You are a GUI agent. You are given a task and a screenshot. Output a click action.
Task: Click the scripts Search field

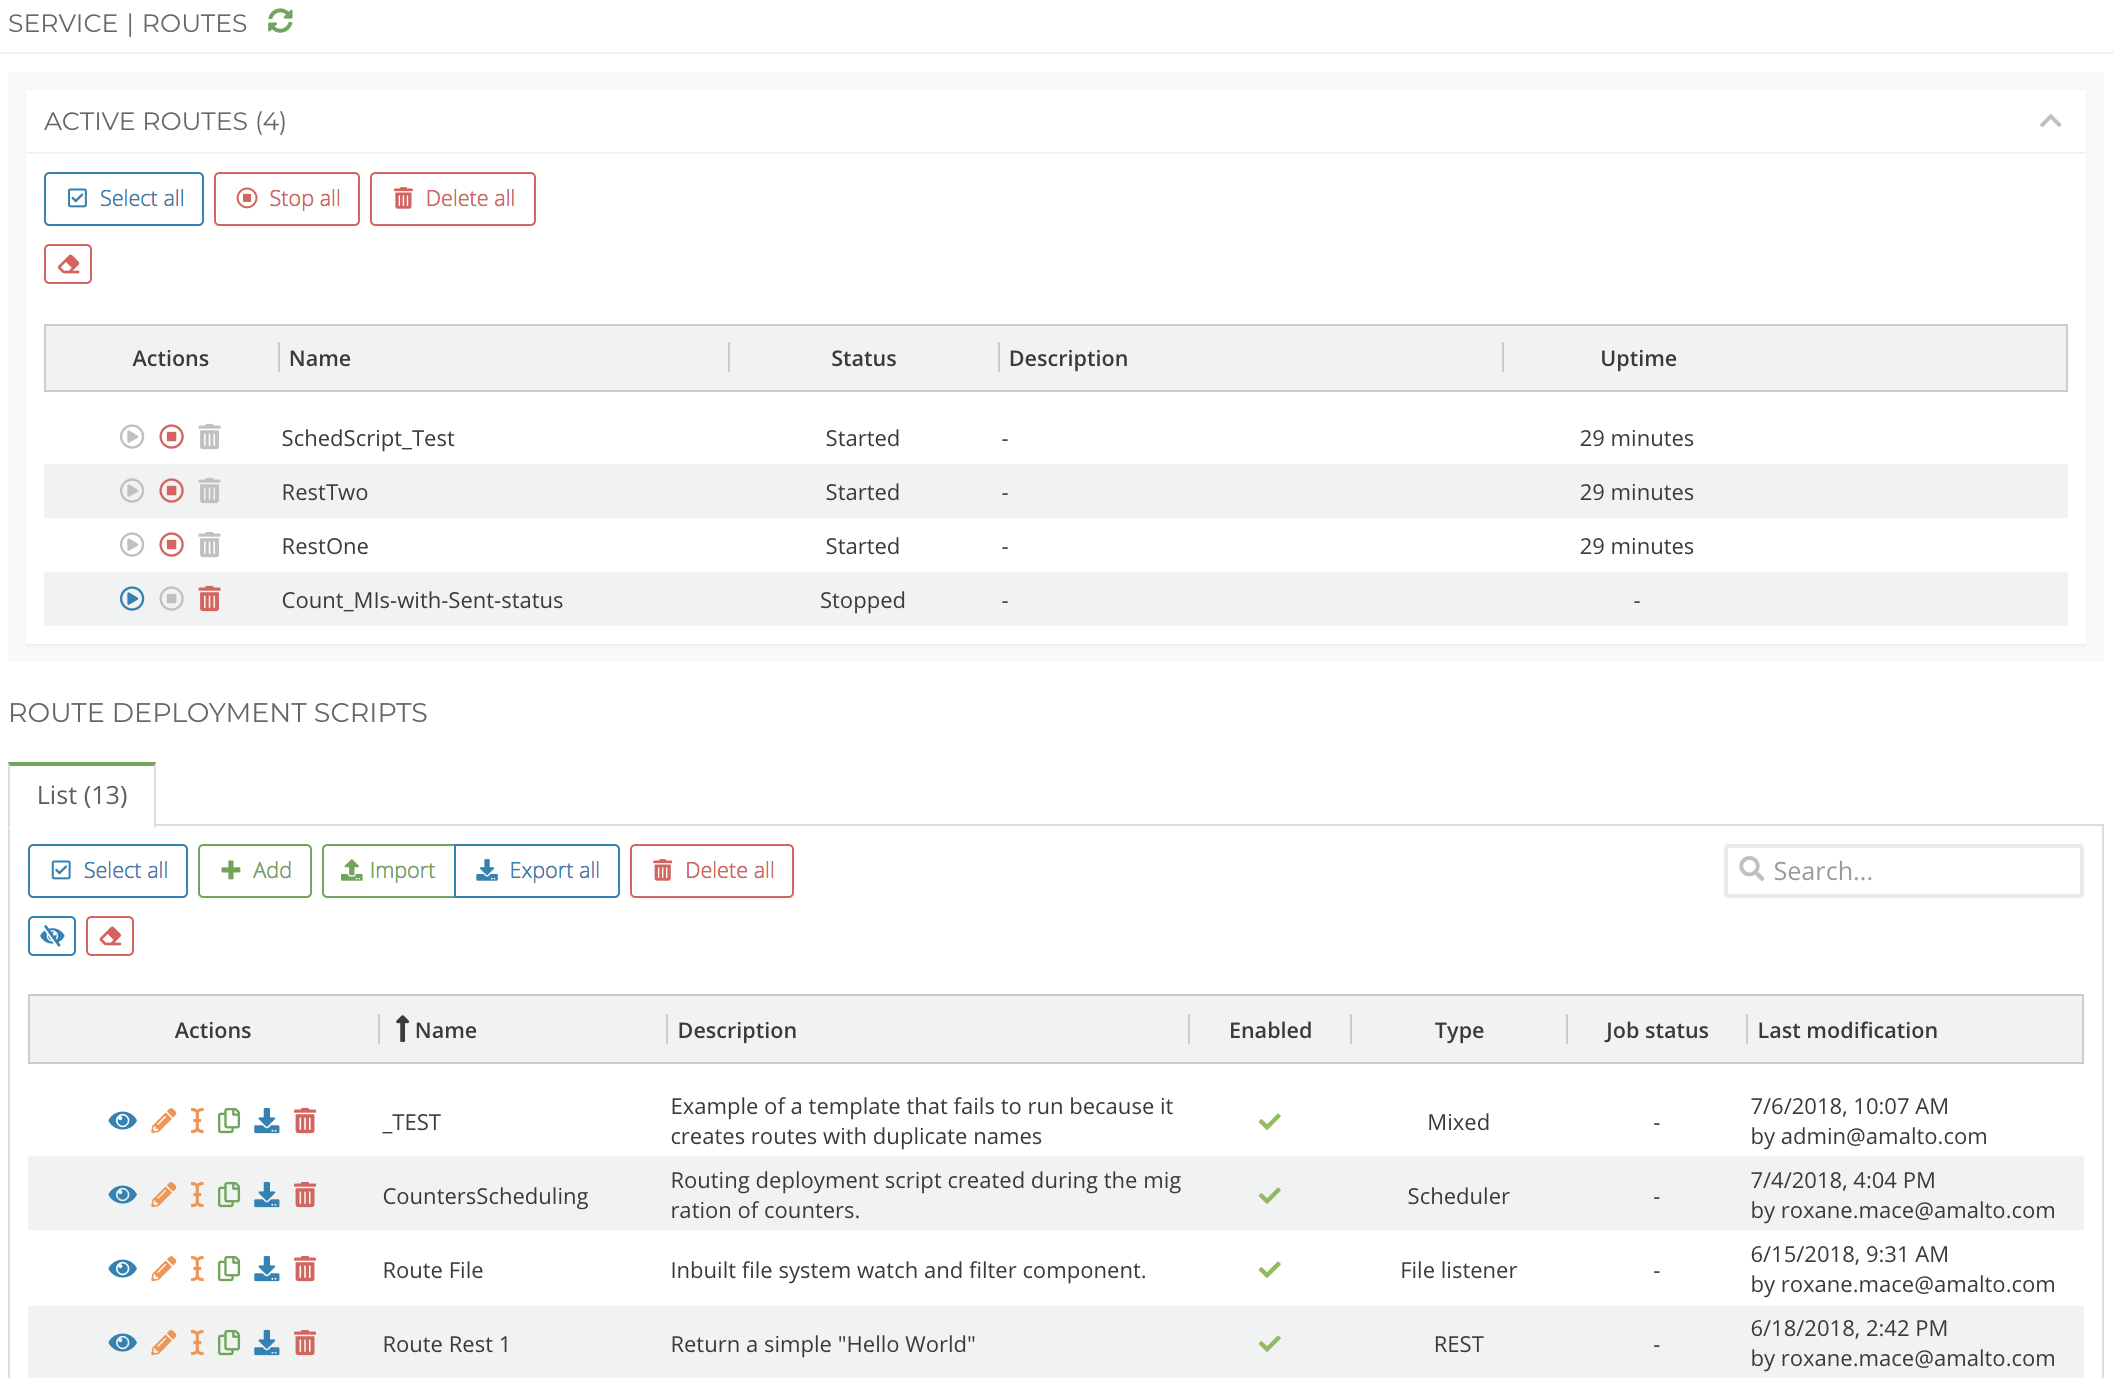pos(1904,870)
